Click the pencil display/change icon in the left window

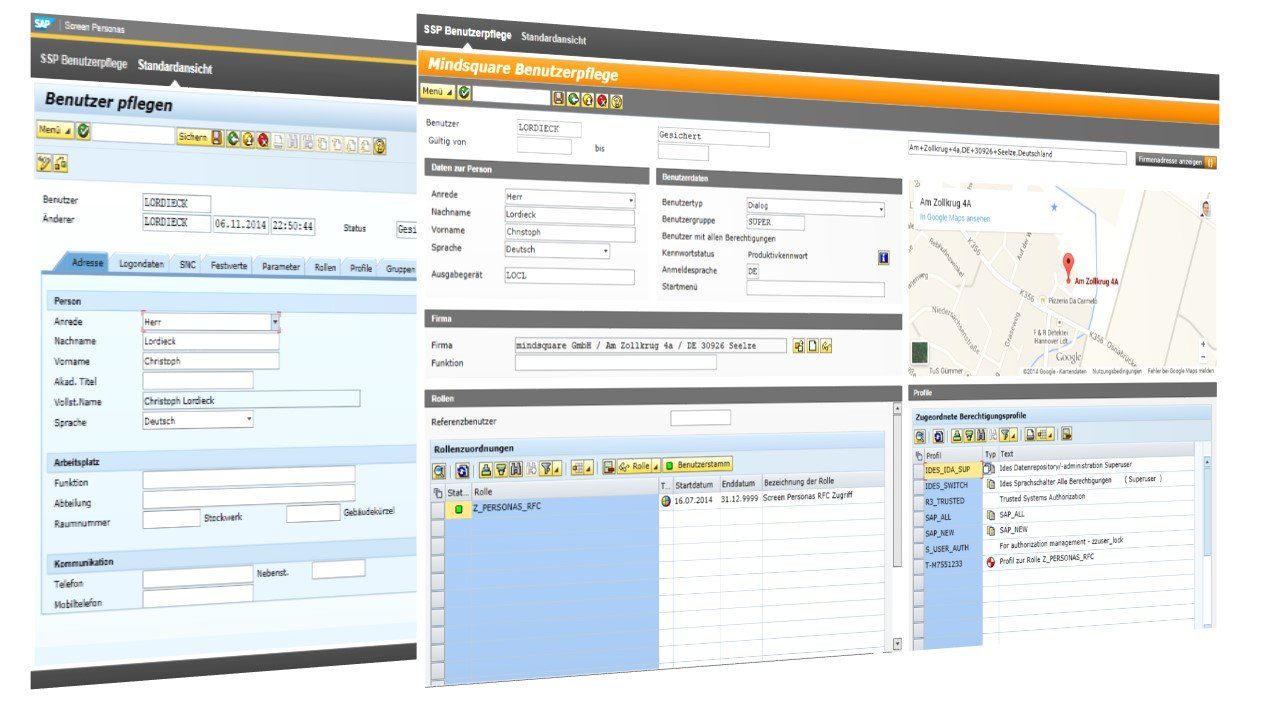coord(44,162)
